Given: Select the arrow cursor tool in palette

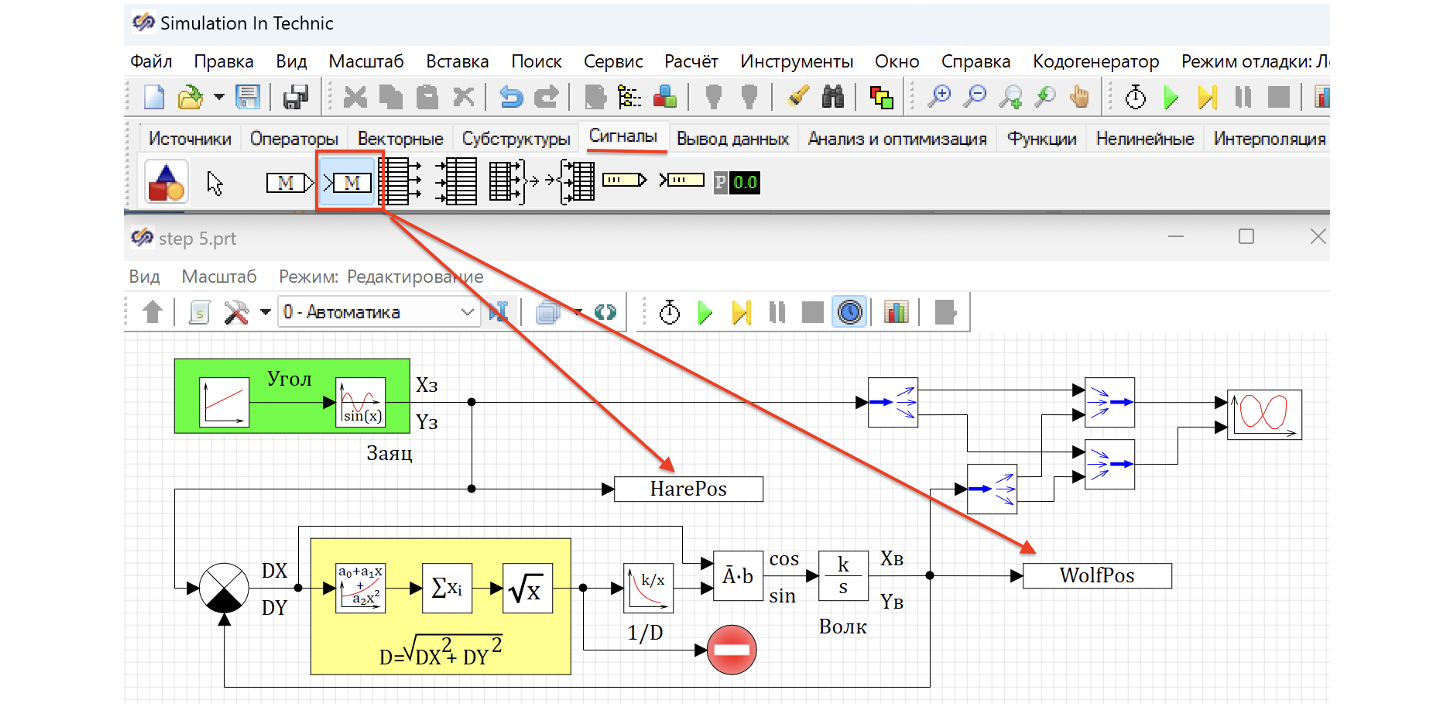Looking at the screenshot, I should (x=215, y=183).
